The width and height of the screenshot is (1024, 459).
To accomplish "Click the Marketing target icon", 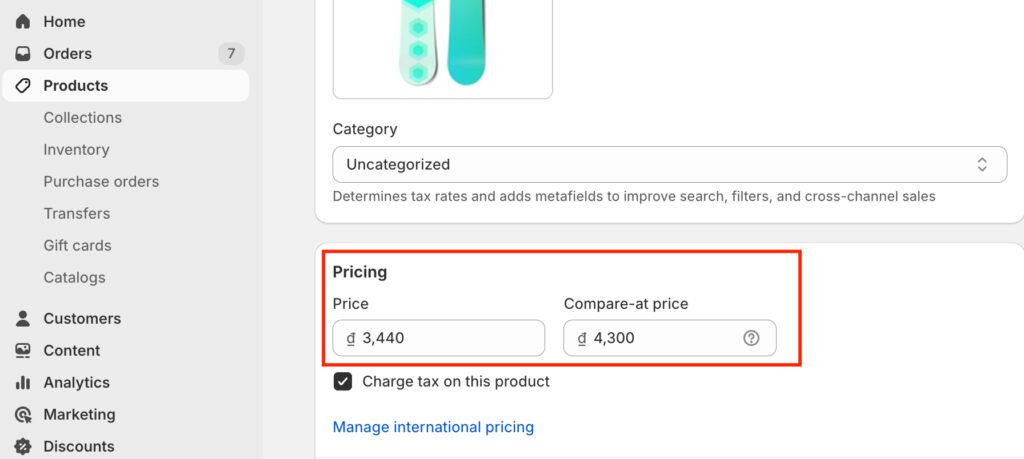I will pyautogui.click(x=23, y=415).
